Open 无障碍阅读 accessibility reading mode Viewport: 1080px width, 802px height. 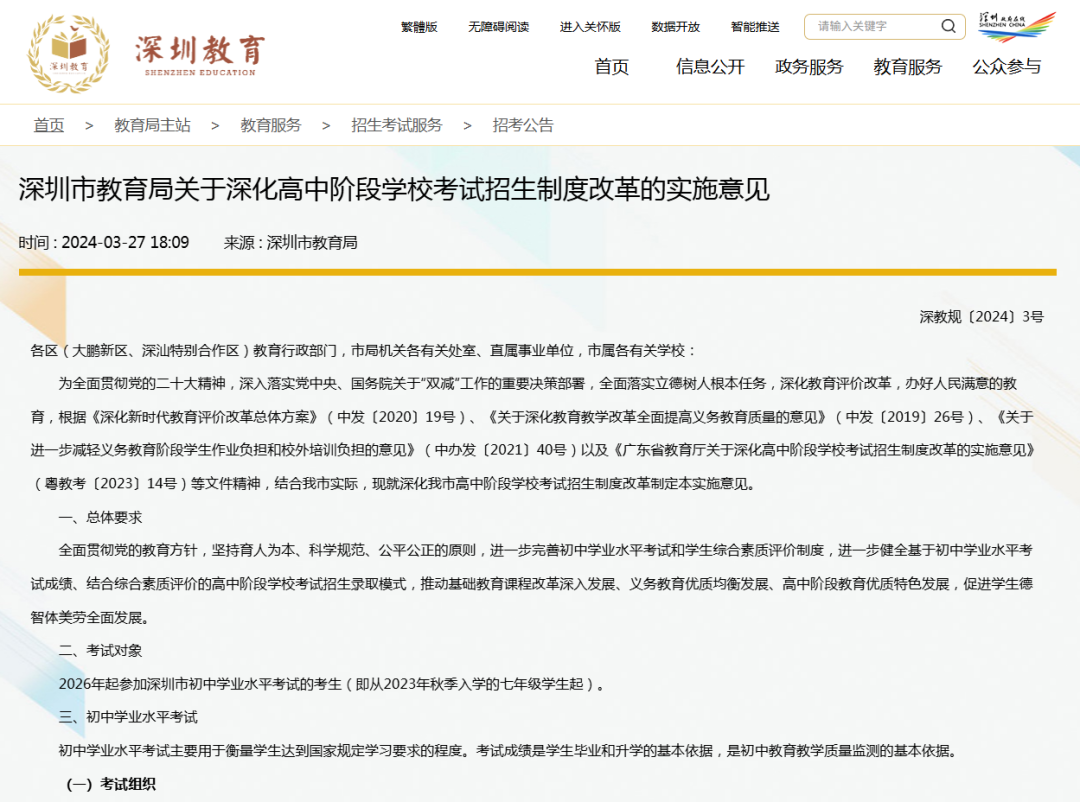(499, 27)
